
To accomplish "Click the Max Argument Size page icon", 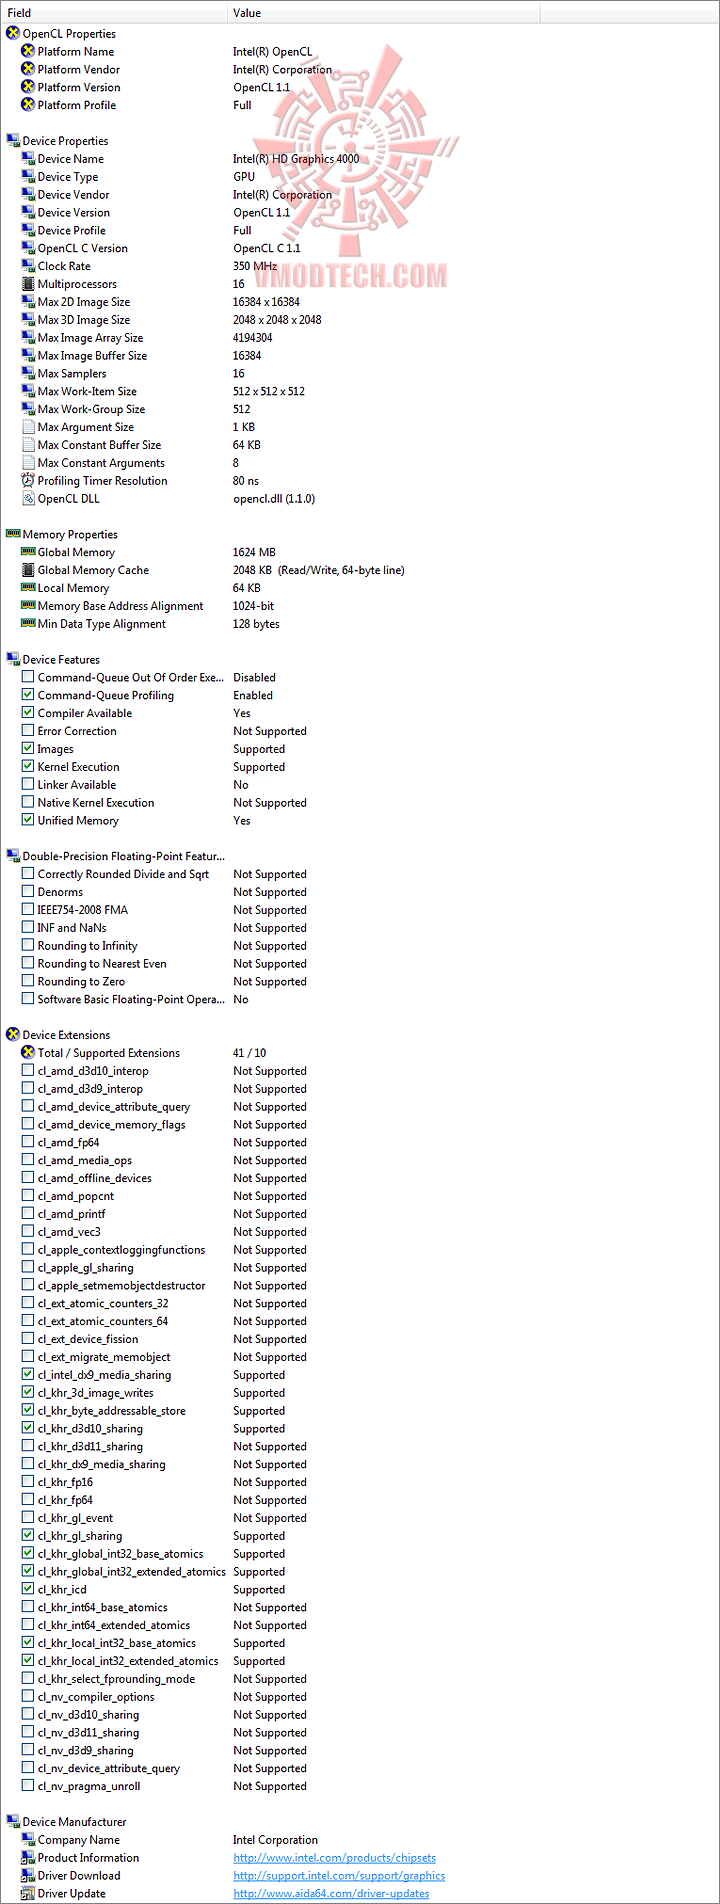I will (28, 427).
